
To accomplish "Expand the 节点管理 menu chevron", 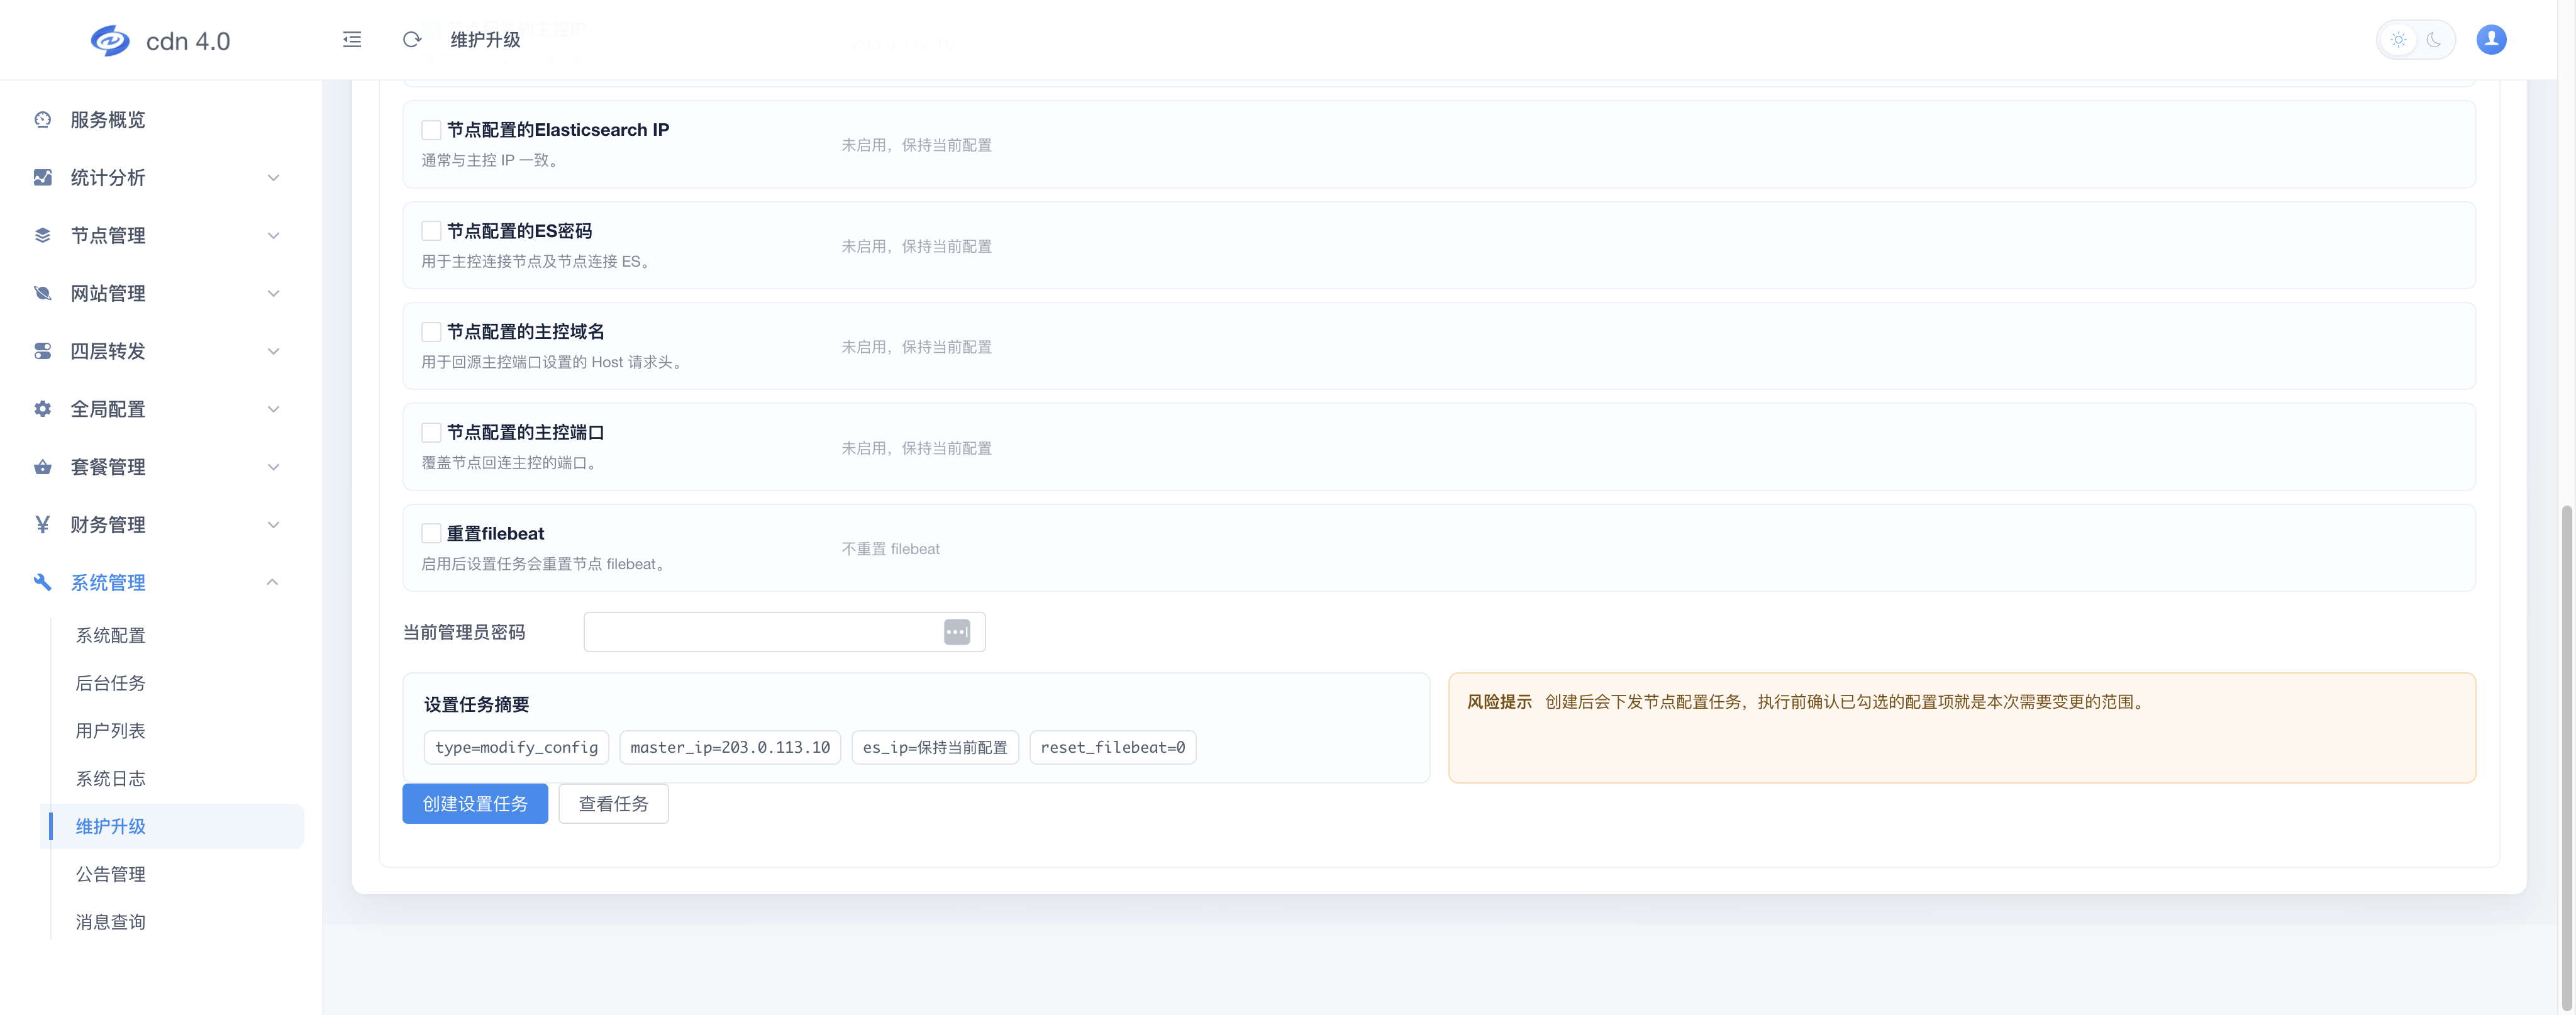I will pyautogui.click(x=273, y=236).
